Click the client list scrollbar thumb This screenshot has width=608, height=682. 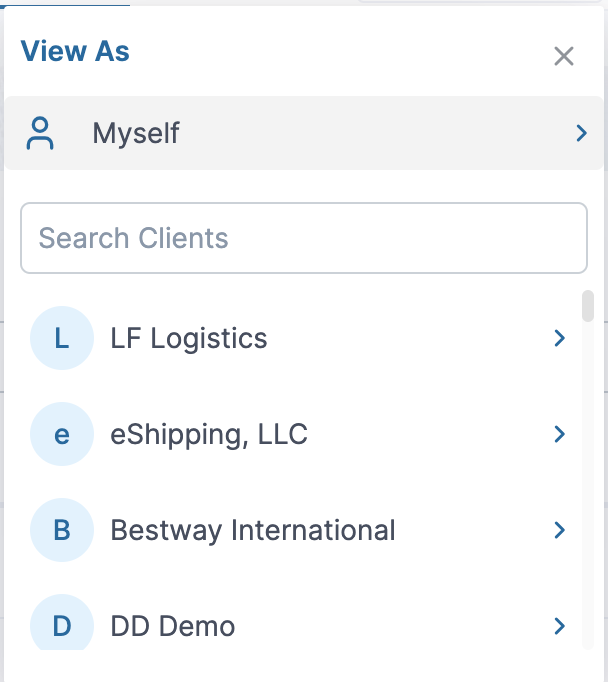pos(588,306)
